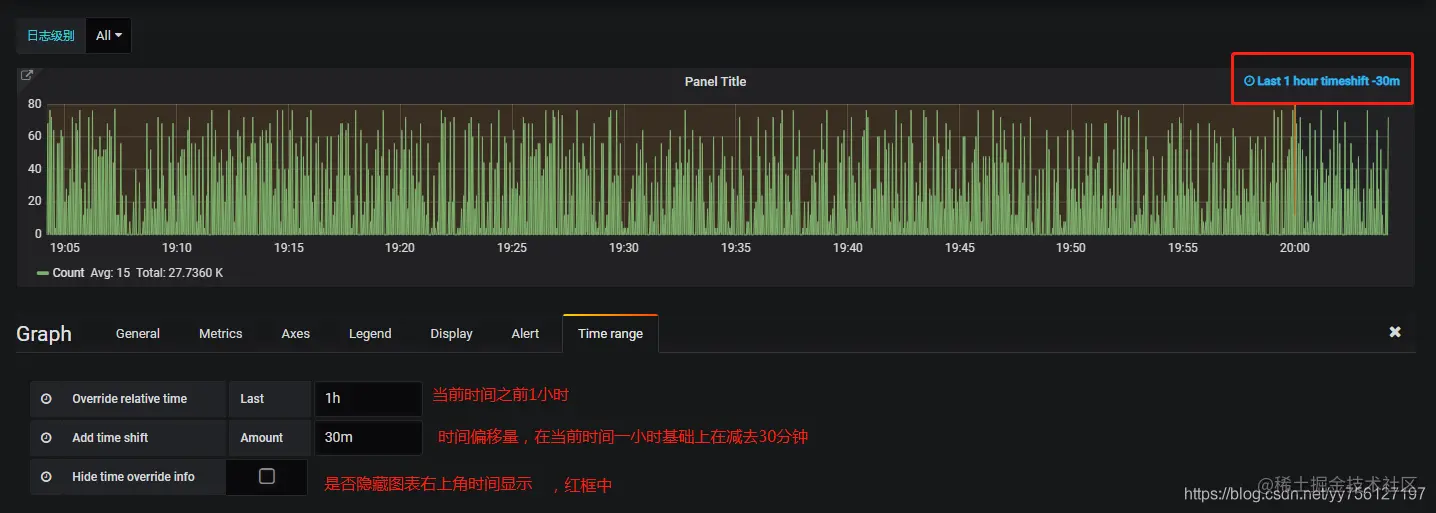Click the 19:05 time axis label
Image resolution: width=1436 pixels, height=513 pixels.
[x=65, y=248]
